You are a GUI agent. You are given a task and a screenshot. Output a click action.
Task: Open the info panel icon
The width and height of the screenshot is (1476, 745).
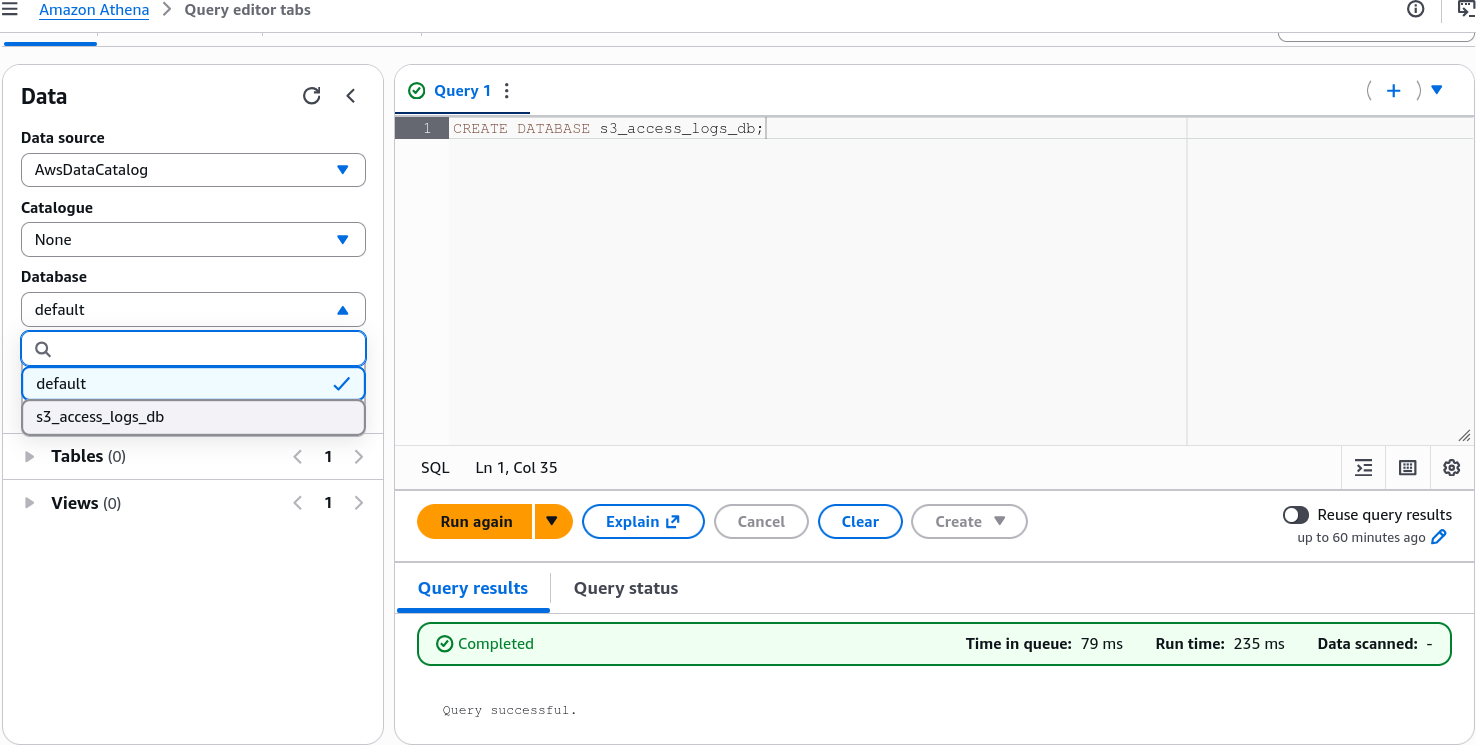click(1415, 10)
